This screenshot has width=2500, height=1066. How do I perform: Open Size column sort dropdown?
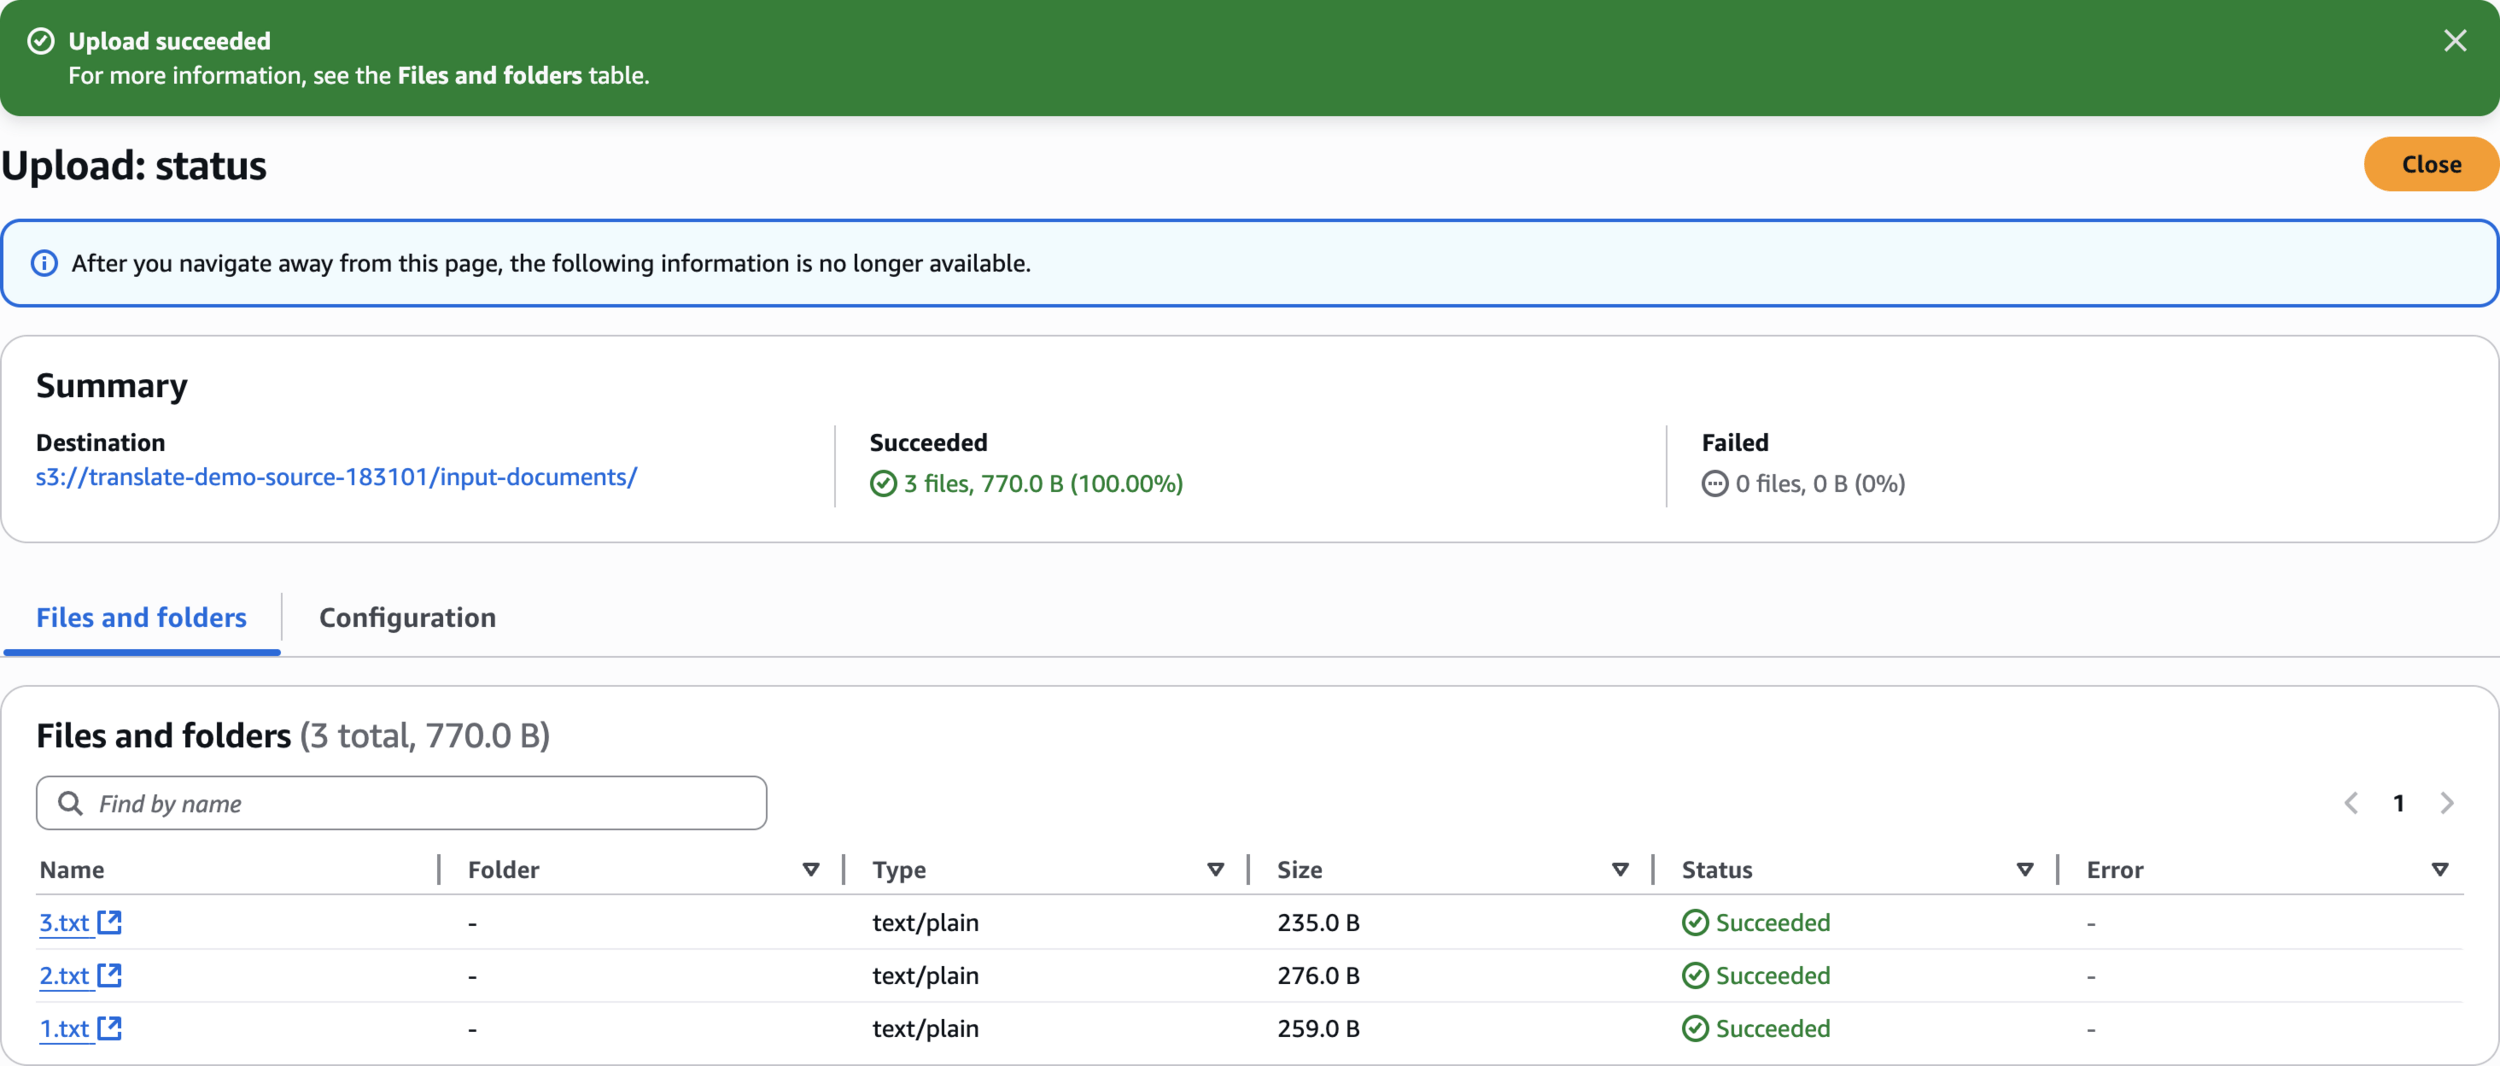pyautogui.click(x=1620, y=870)
